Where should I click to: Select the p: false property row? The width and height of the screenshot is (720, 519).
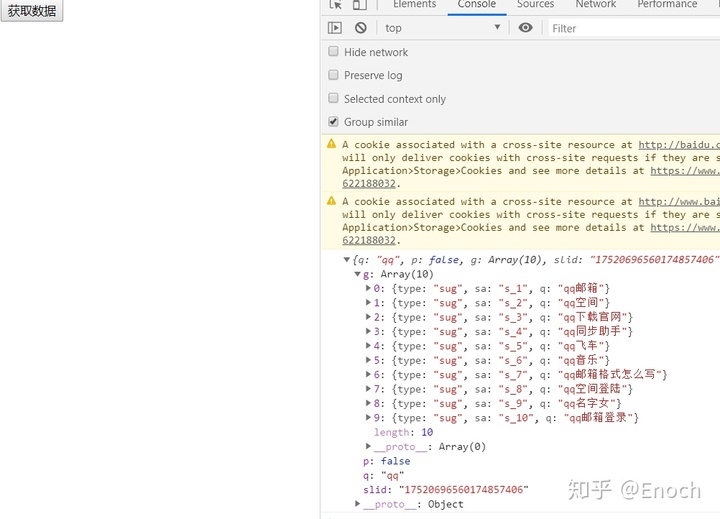click(x=386, y=461)
